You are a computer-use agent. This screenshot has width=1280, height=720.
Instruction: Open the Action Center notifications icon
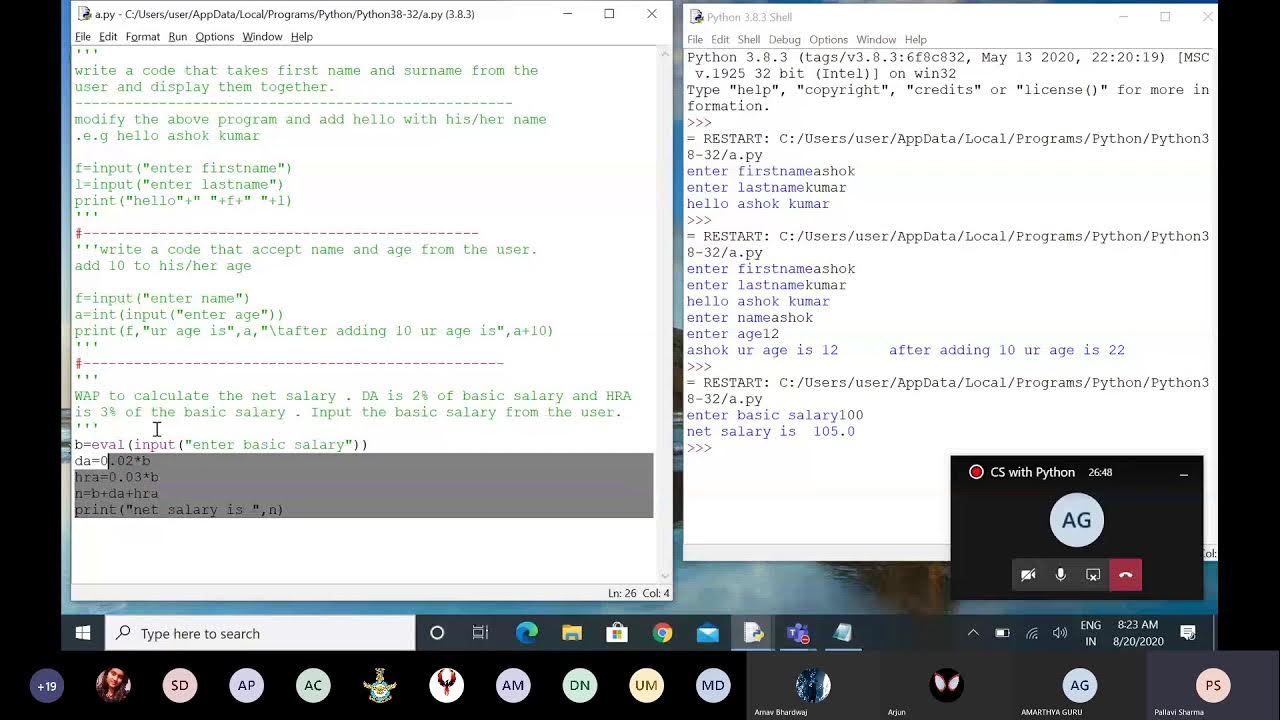1188,633
